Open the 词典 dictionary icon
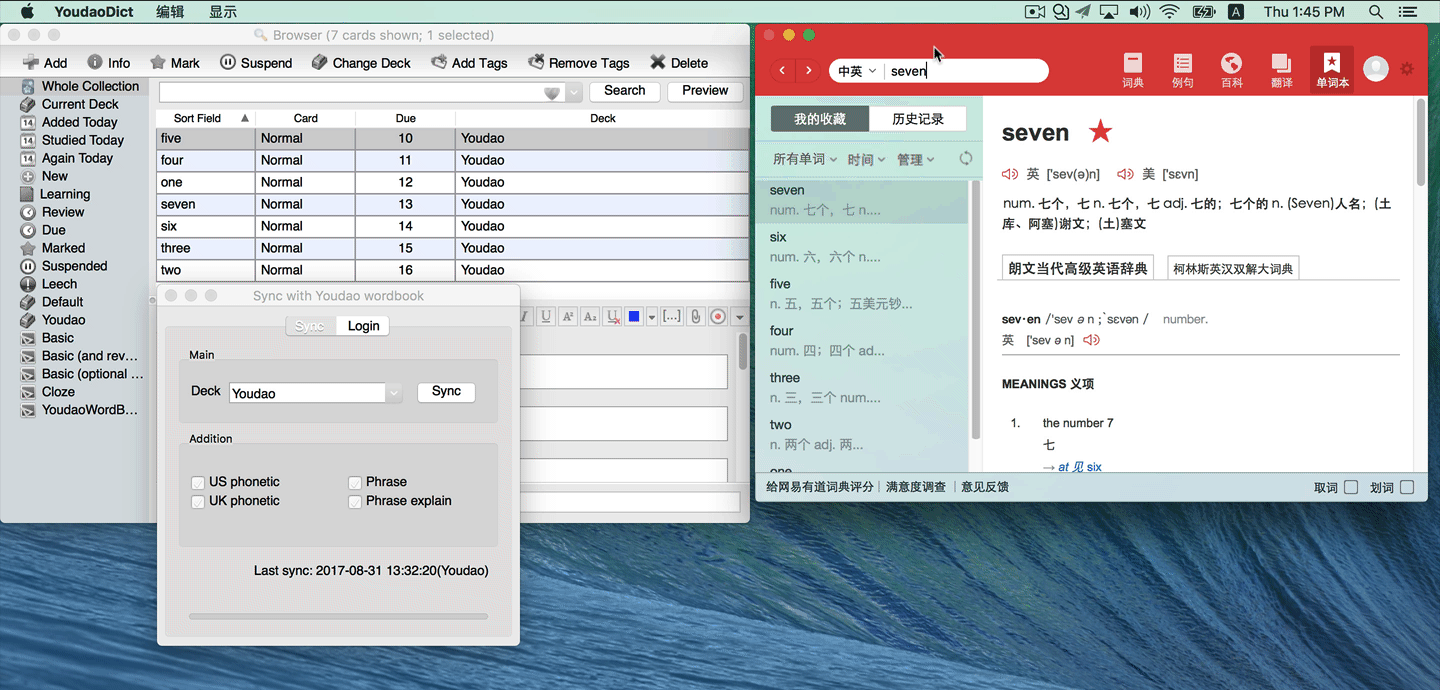Viewport: 1440px width, 690px height. coord(1133,70)
